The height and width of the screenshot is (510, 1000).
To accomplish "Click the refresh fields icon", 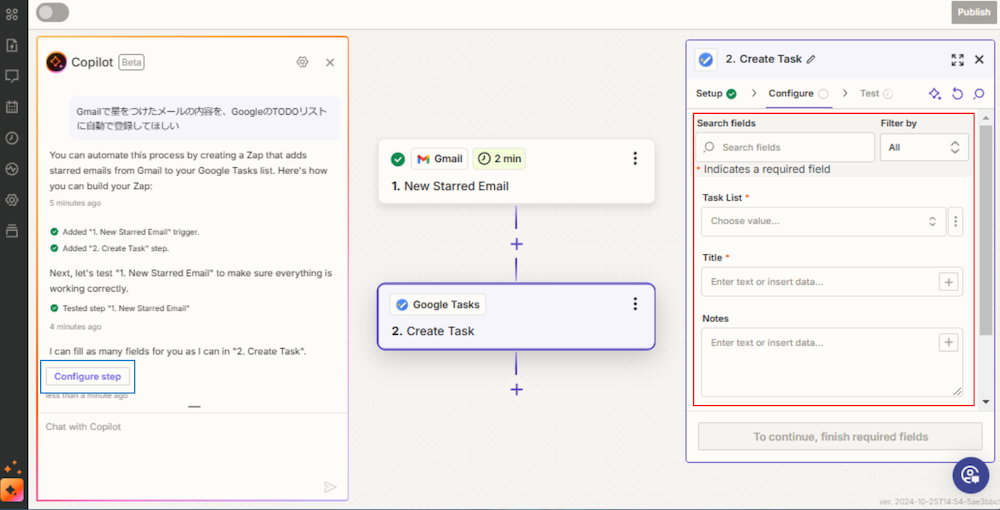I will (957, 94).
